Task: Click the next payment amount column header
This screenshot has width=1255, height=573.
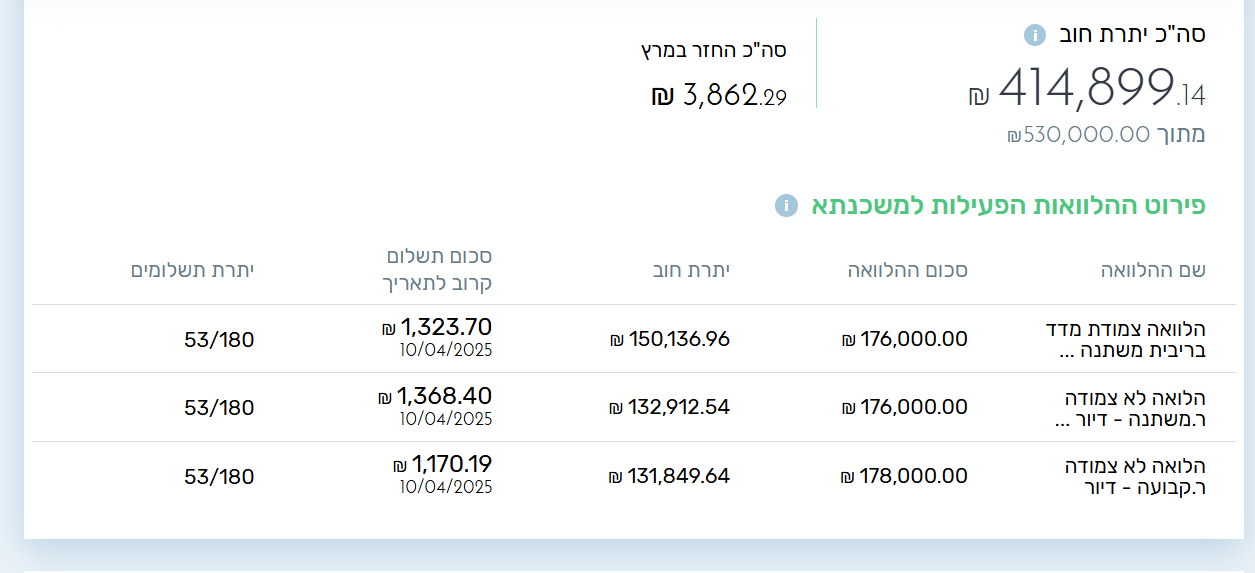Action: click(x=438, y=270)
